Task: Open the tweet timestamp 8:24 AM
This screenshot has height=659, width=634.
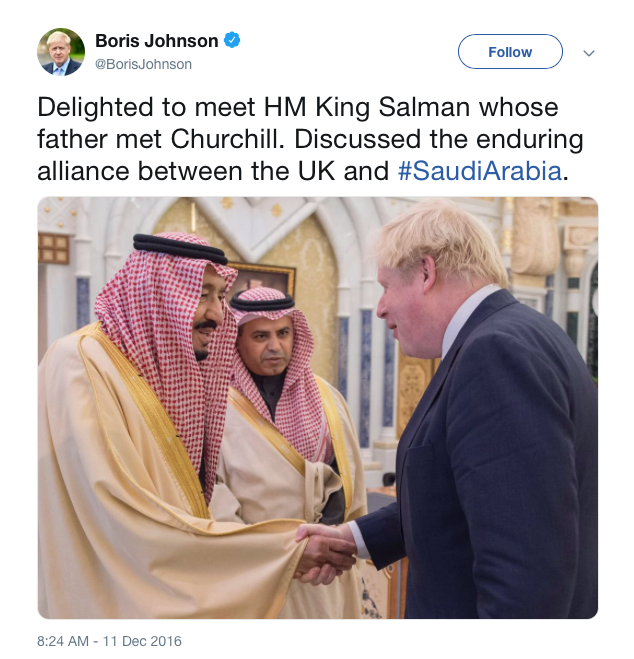Action: pos(63,641)
